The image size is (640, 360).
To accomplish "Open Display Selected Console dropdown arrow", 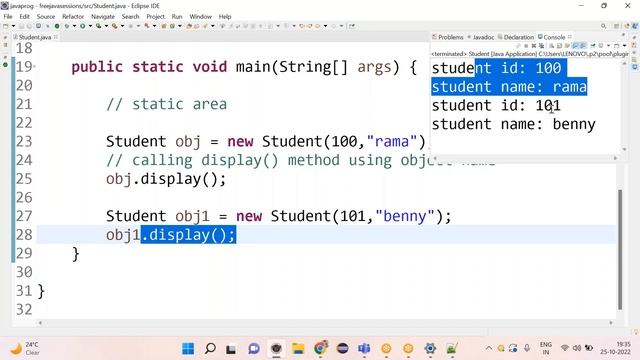I will click(608, 46).
